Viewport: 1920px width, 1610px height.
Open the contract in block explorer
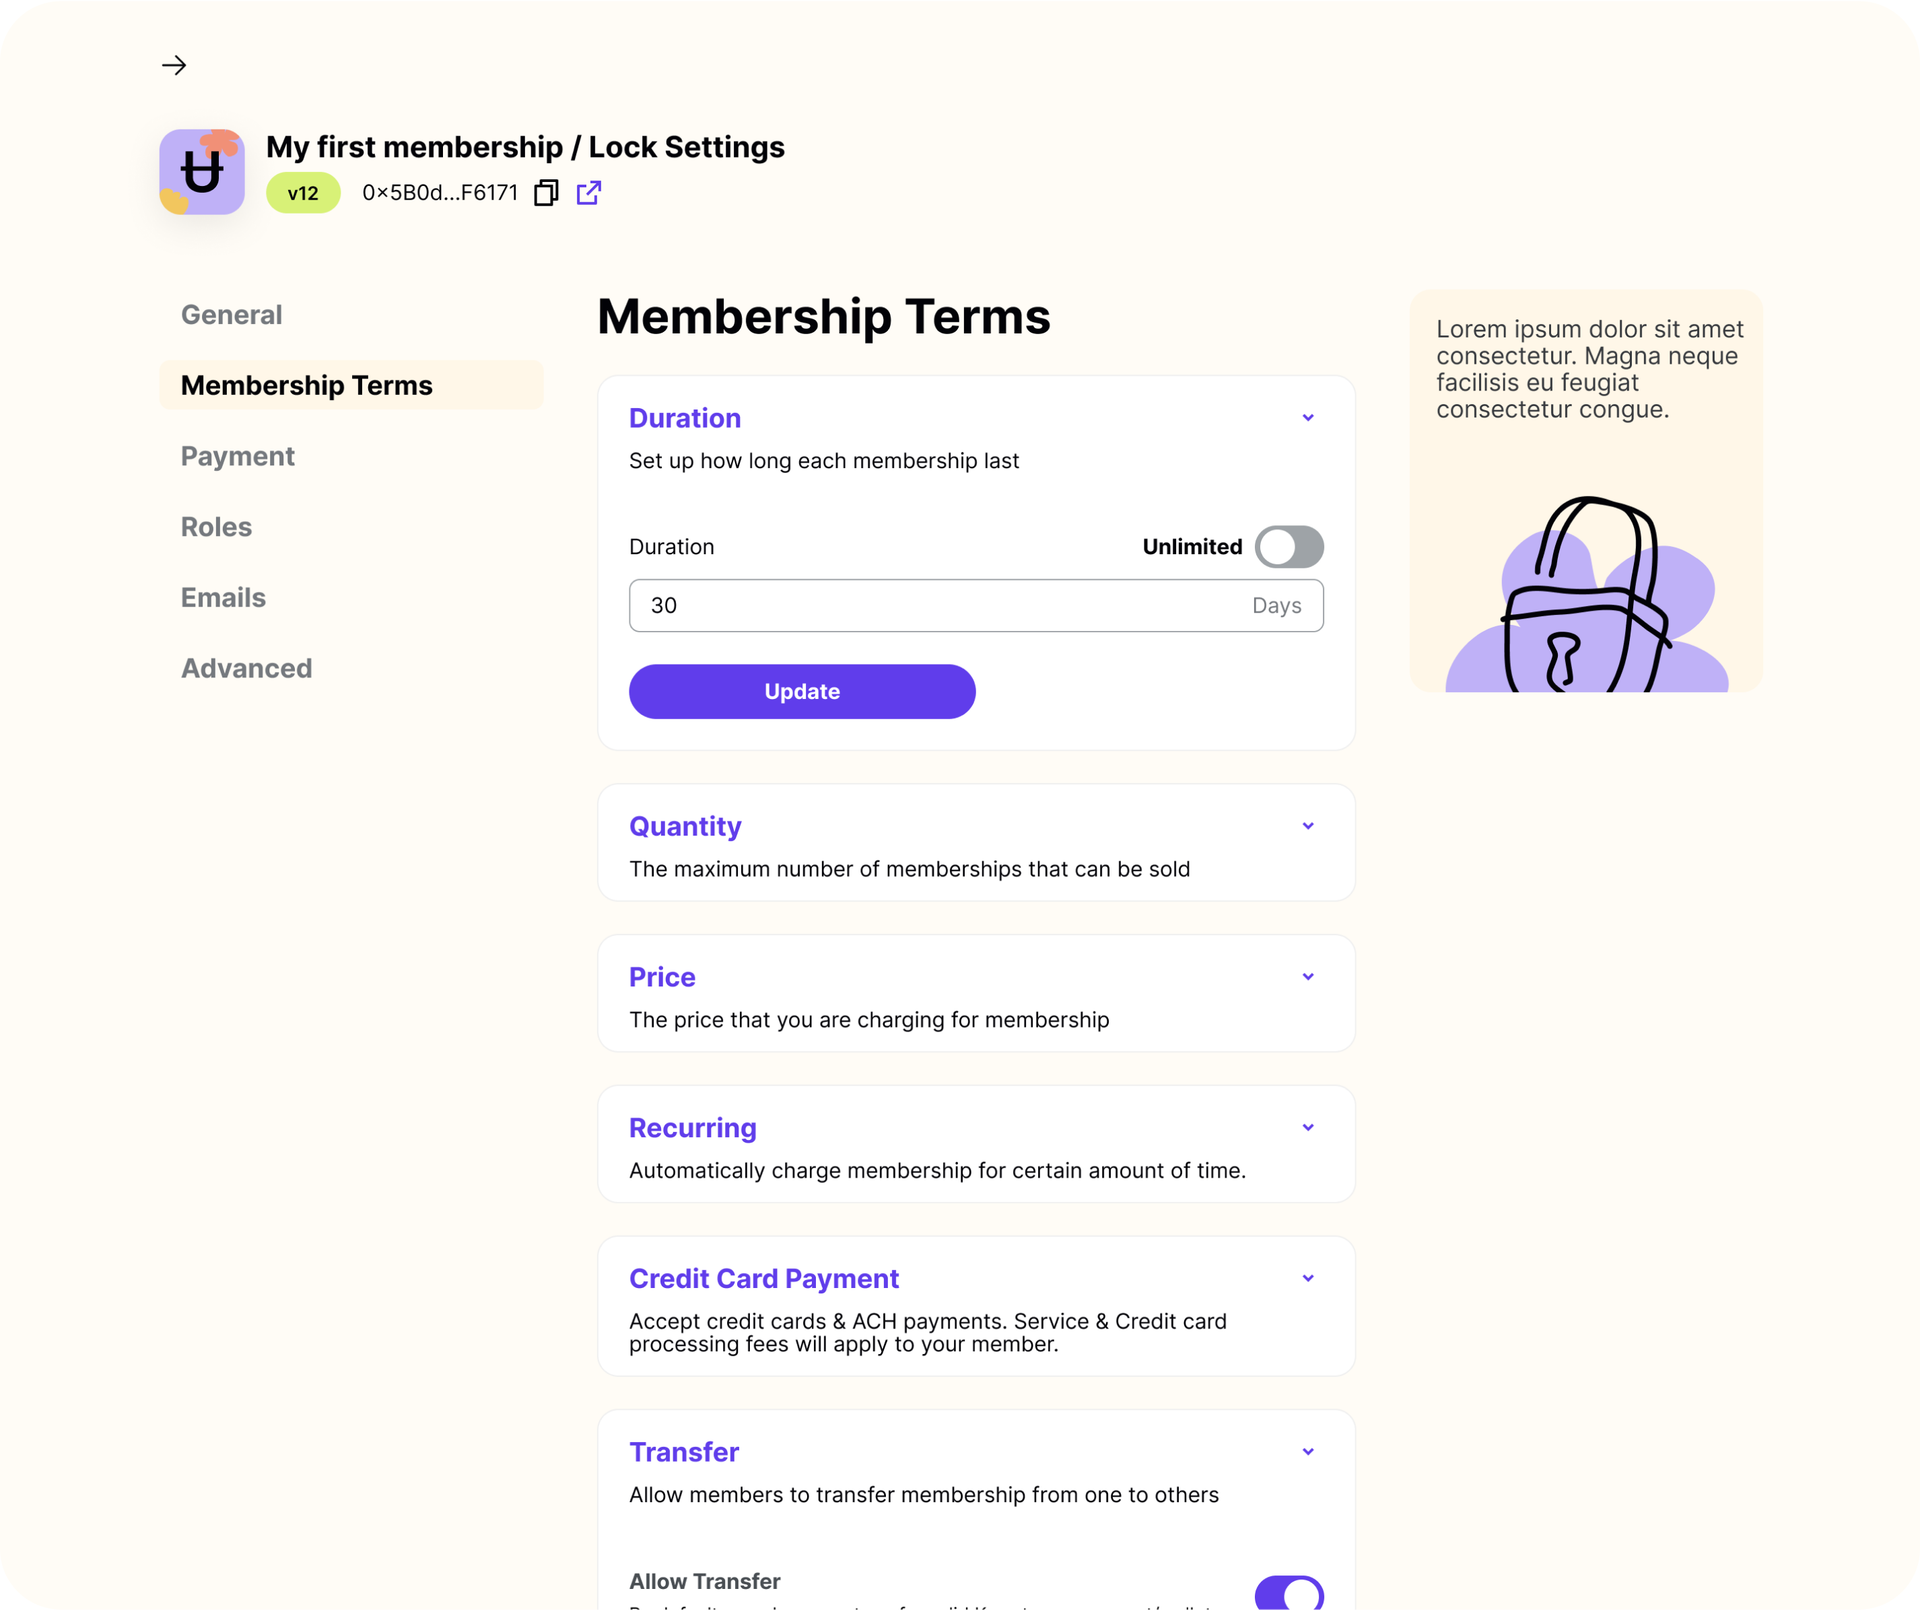[x=589, y=192]
